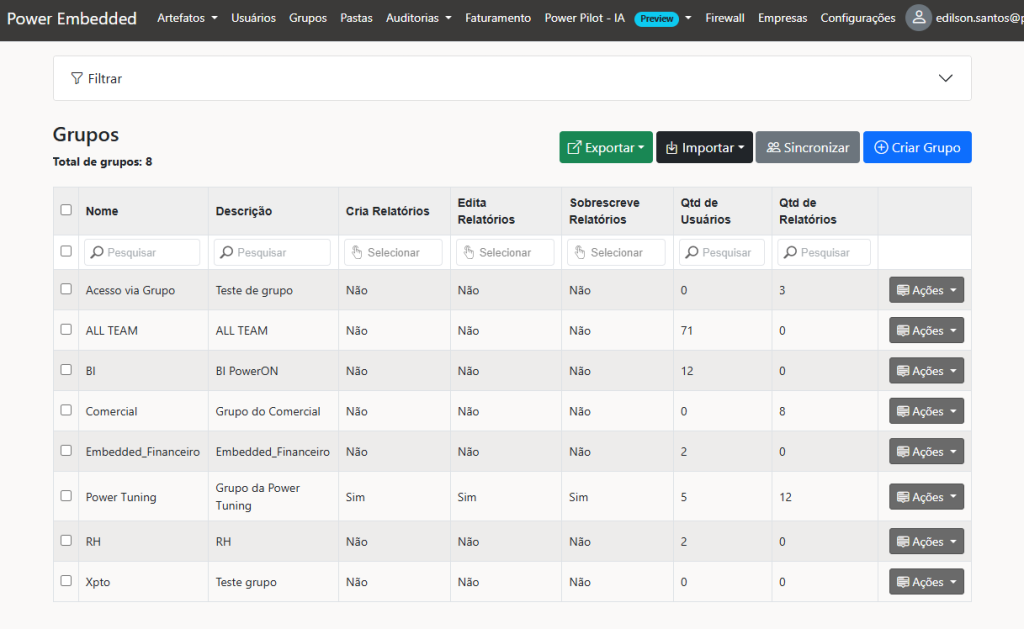
Task: Click the Sincronizar users icon button
Action: (773, 148)
